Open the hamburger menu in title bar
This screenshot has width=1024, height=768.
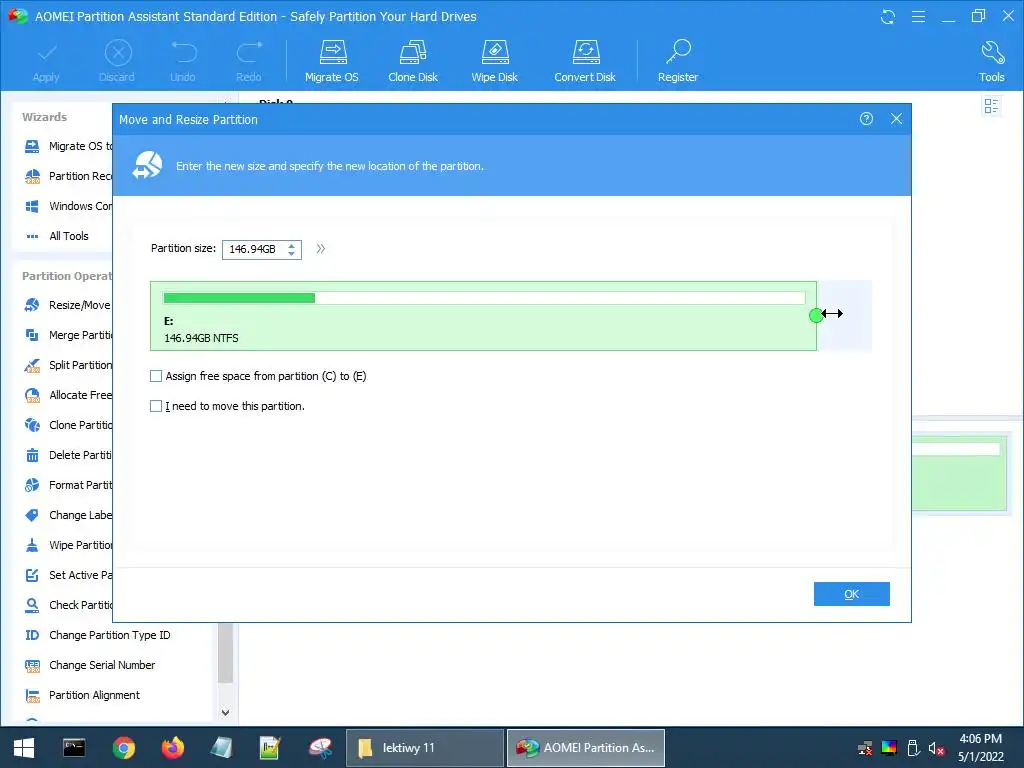(918, 16)
